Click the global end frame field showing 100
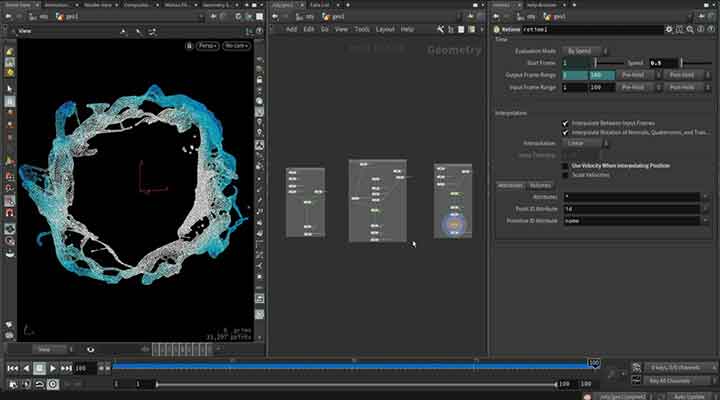Image resolution: width=720 pixels, height=400 pixels. (585, 384)
